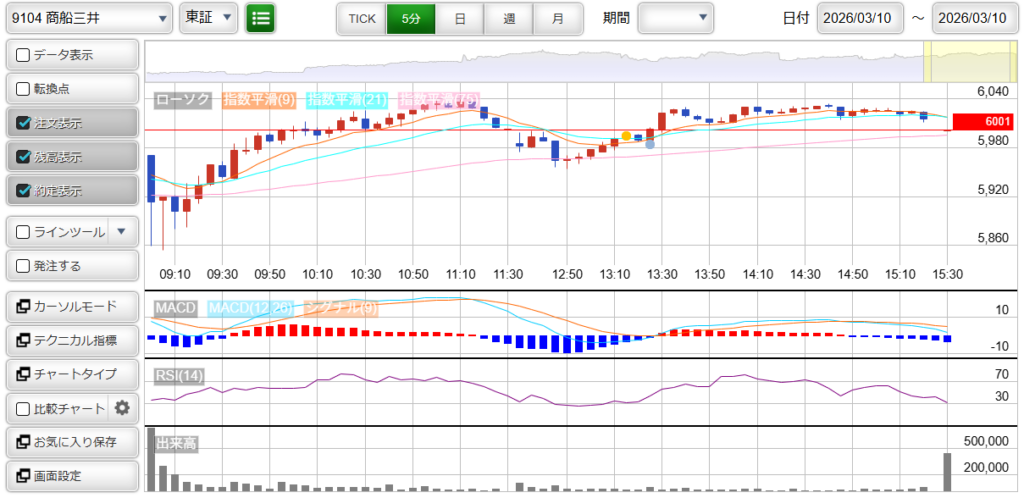
Task: Open the 9104 商船三井 stock dropdown
Action: tap(88, 18)
